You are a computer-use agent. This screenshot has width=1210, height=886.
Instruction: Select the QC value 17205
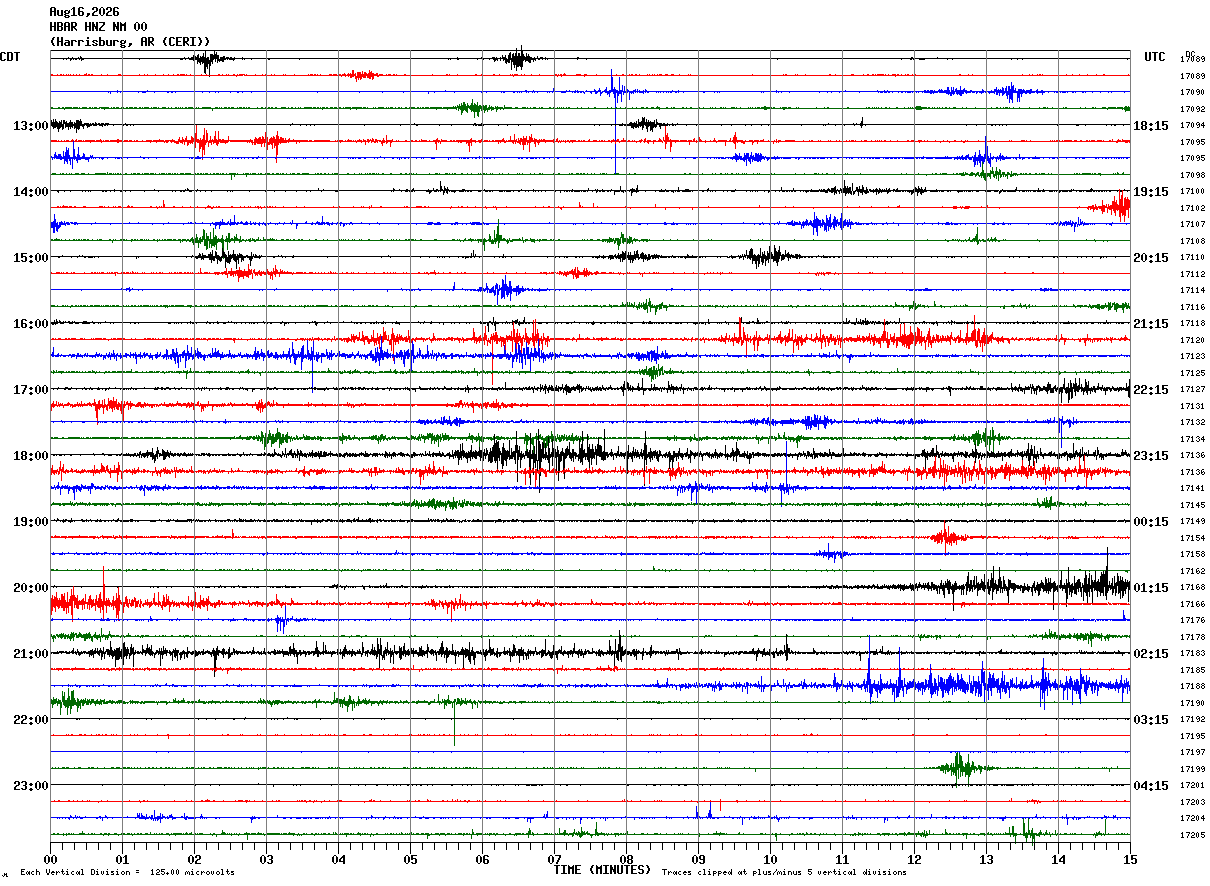click(x=1192, y=835)
